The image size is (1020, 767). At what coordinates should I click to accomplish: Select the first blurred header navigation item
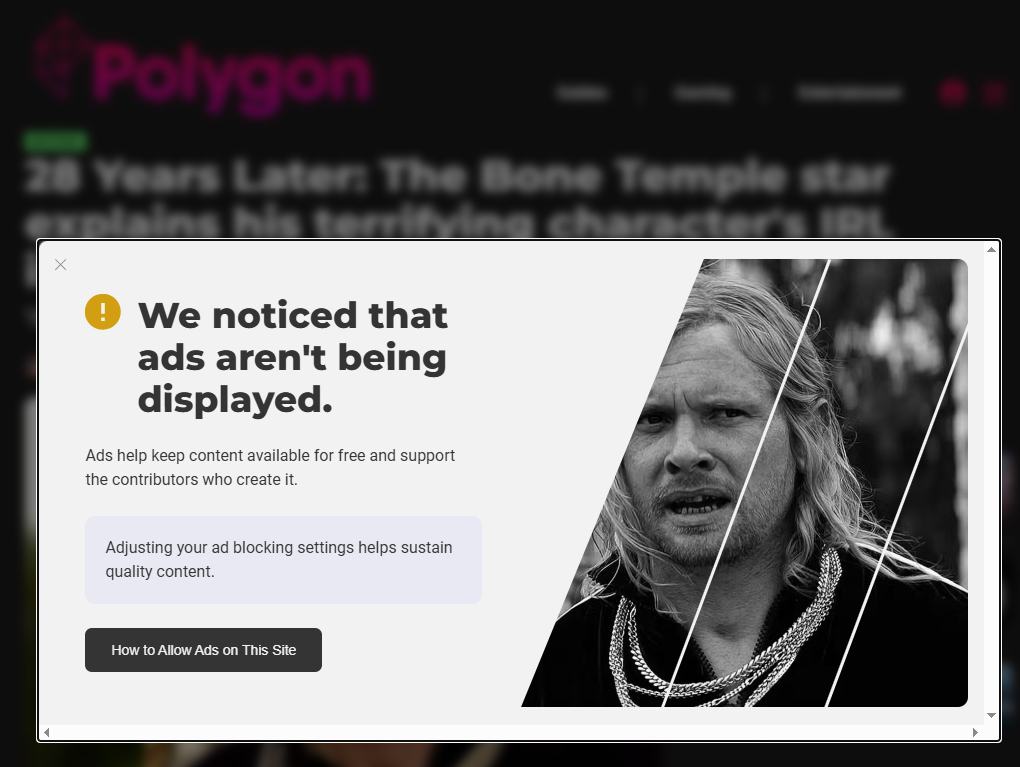pyautogui.click(x=582, y=94)
